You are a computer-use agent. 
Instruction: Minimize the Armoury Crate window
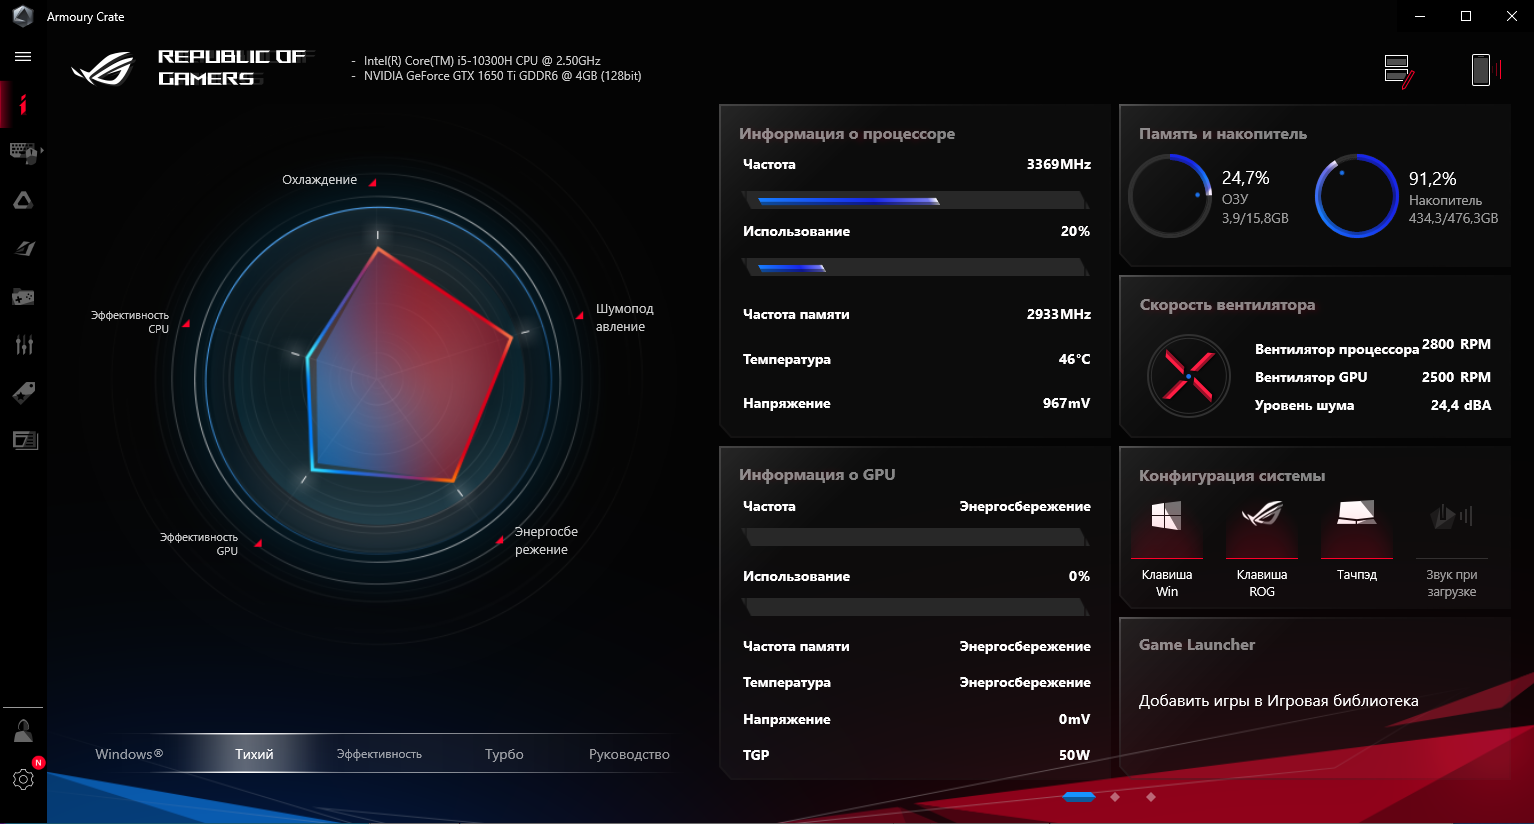pos(1420,16)
